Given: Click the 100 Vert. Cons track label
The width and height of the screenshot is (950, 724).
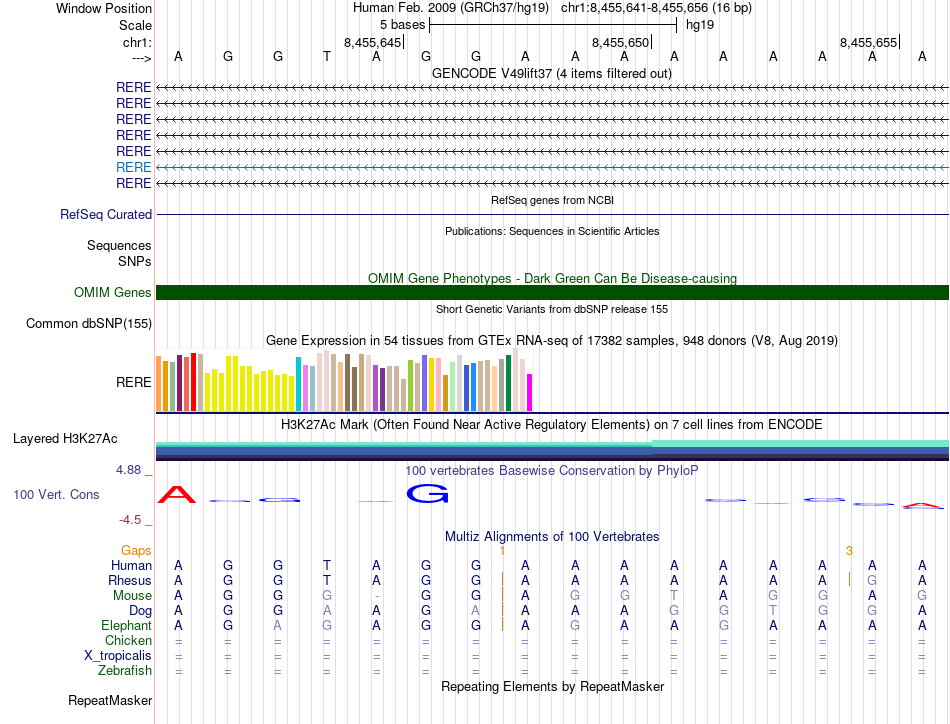Looking at the screenshot, I should tap(56, 494).
